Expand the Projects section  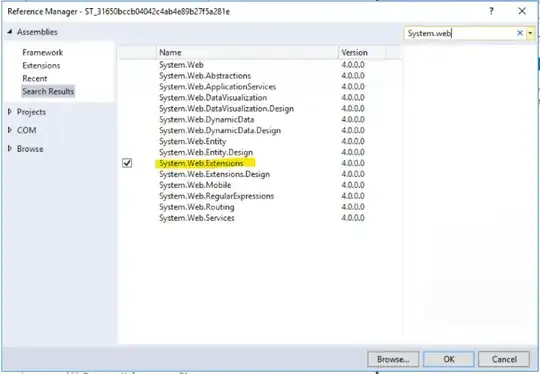coord(10,112)
